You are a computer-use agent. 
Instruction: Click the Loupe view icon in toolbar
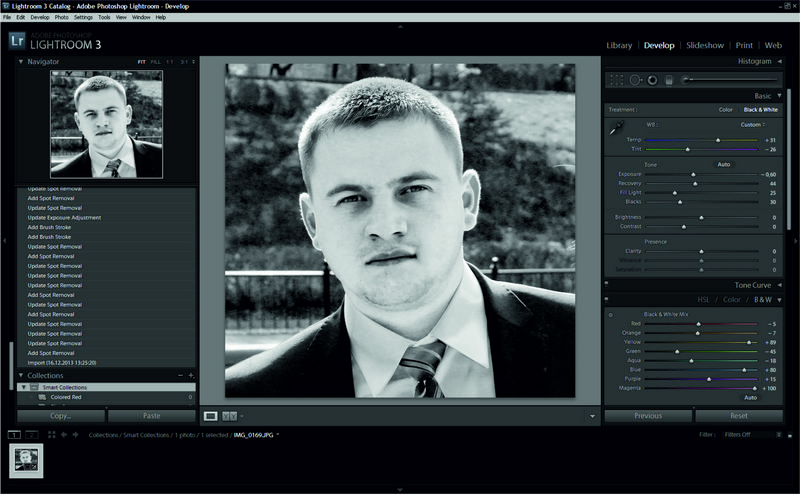point(211,415)
